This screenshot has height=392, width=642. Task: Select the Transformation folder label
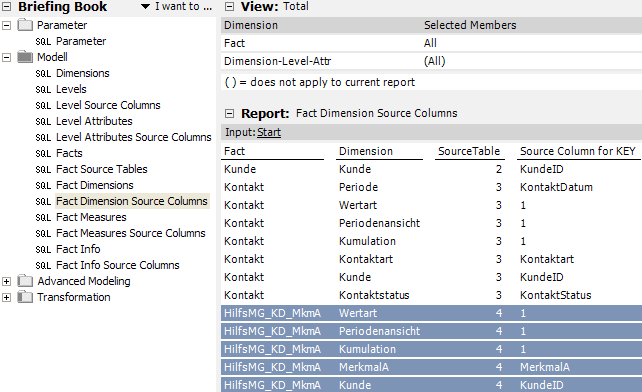point(74,297)
